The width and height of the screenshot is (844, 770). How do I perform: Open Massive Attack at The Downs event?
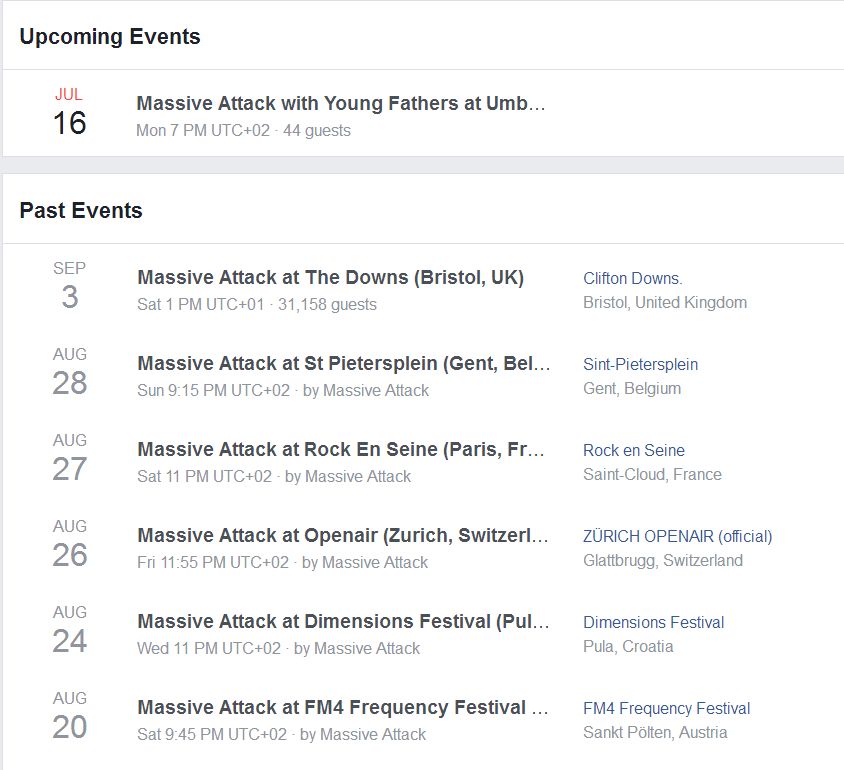330,277
